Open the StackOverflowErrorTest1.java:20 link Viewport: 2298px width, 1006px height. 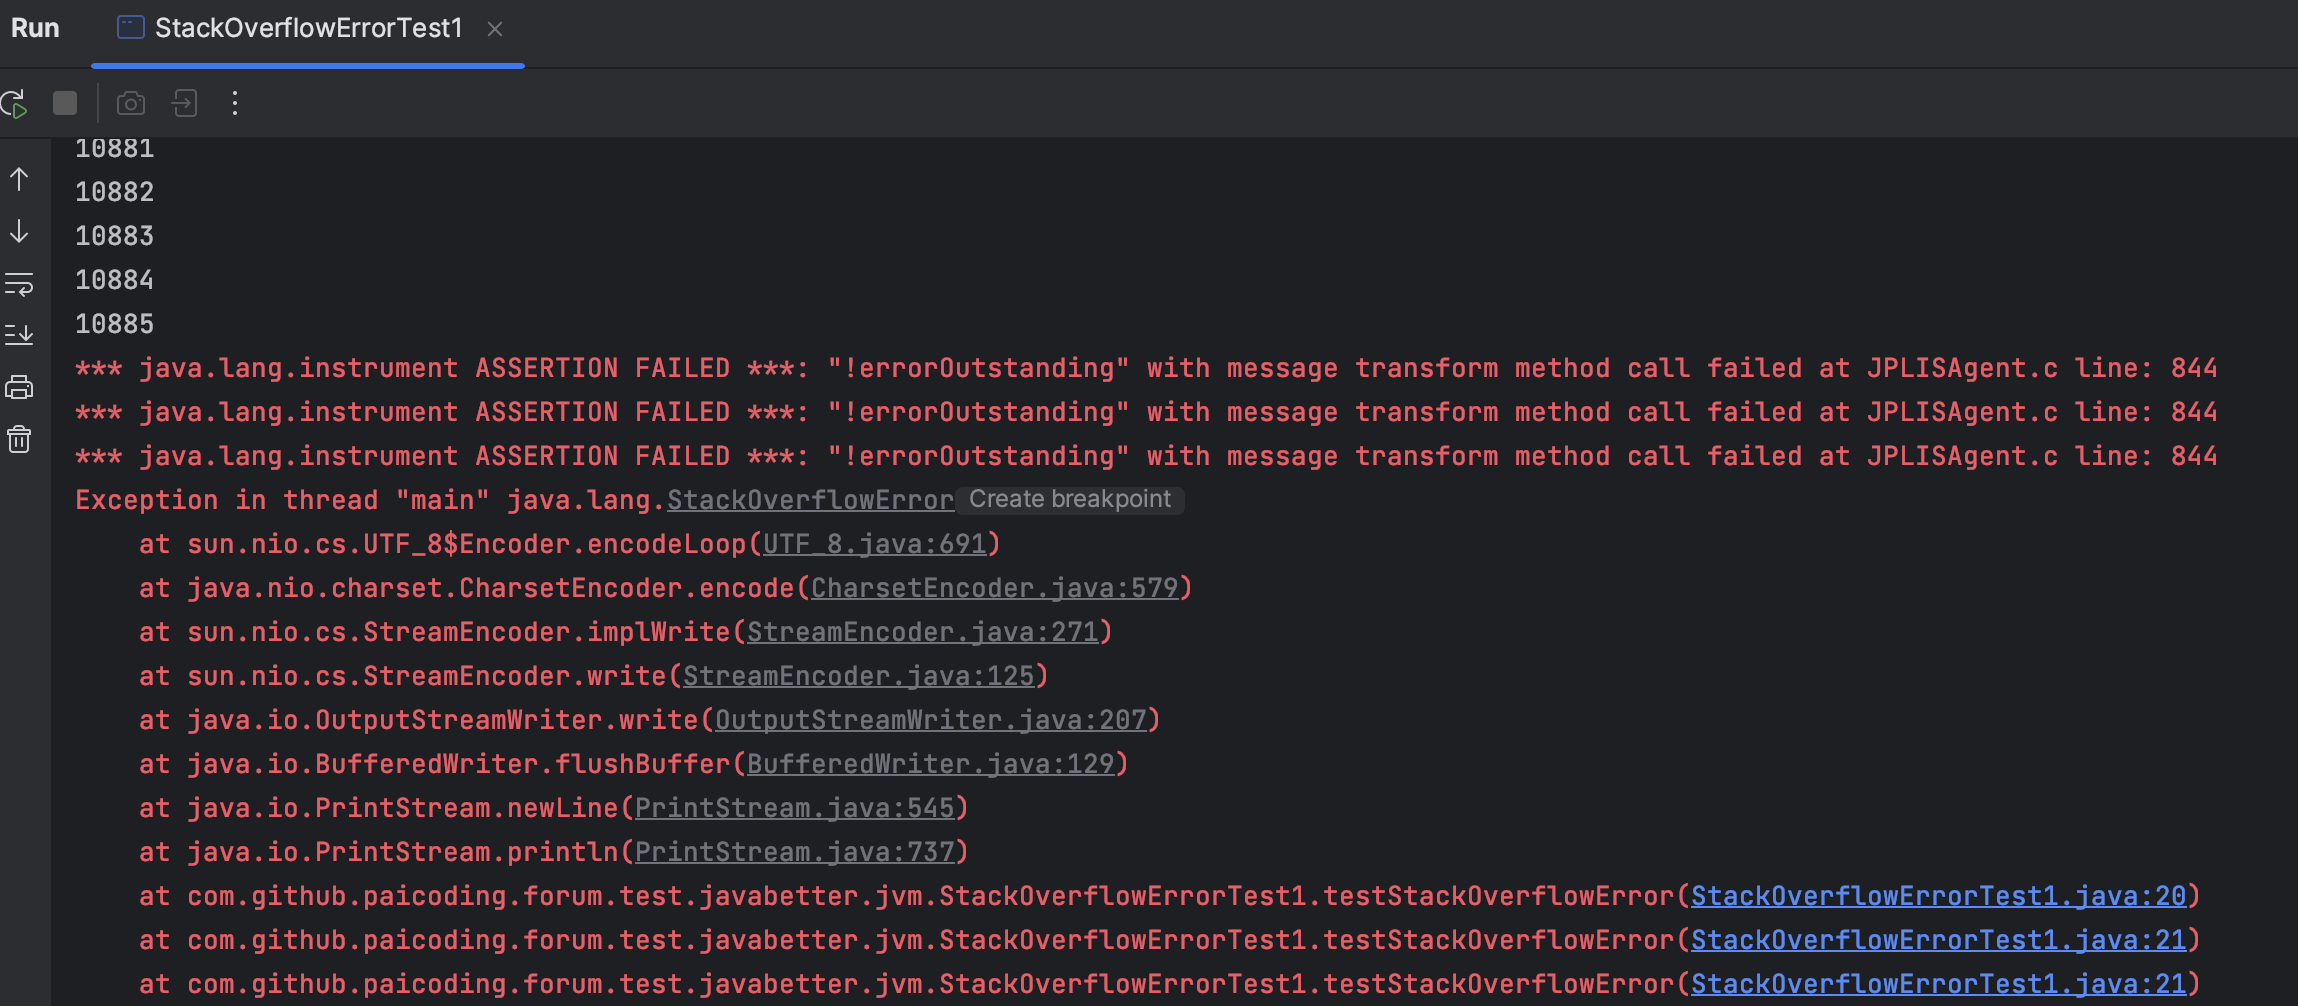[x=1937, y=896]
